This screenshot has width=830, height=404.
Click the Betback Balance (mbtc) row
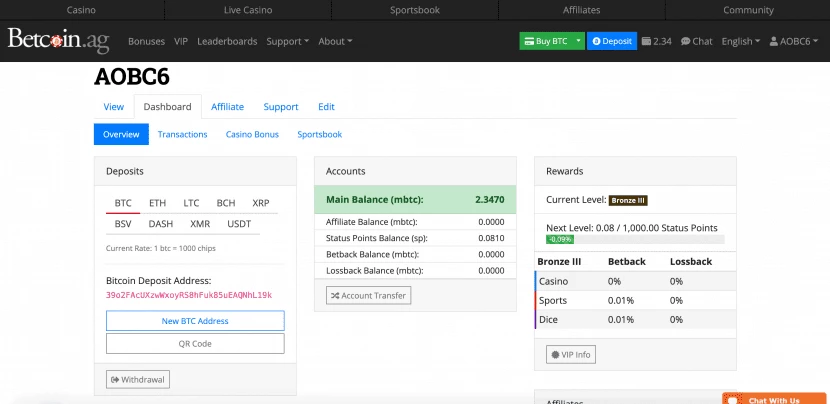pos(415,254)
